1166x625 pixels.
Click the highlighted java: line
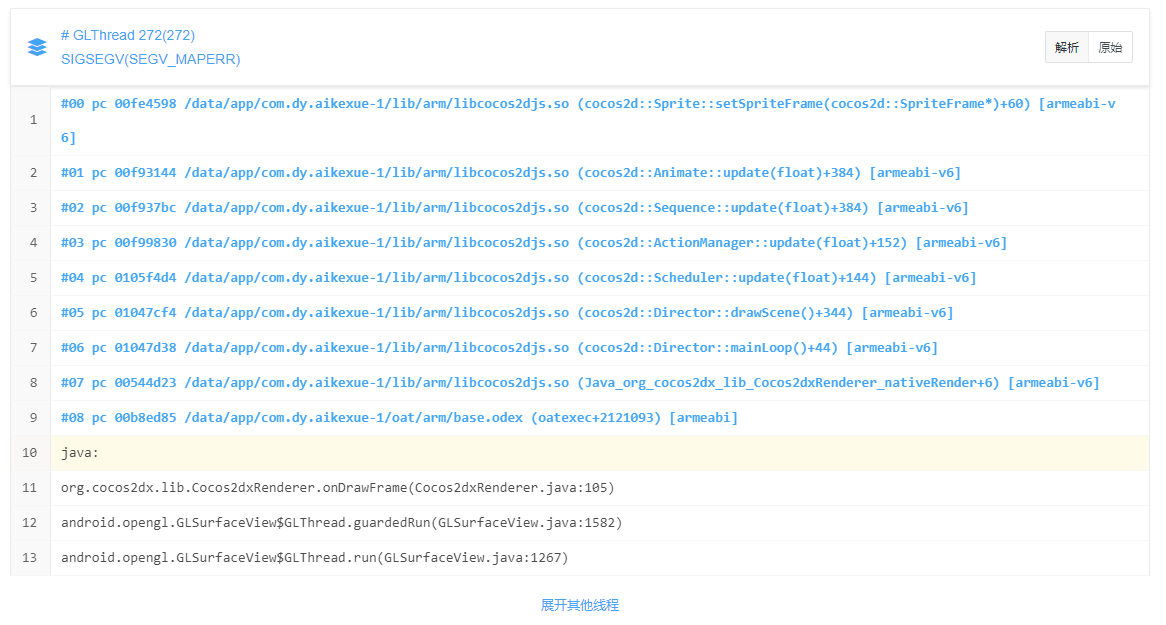click(80, 453)
